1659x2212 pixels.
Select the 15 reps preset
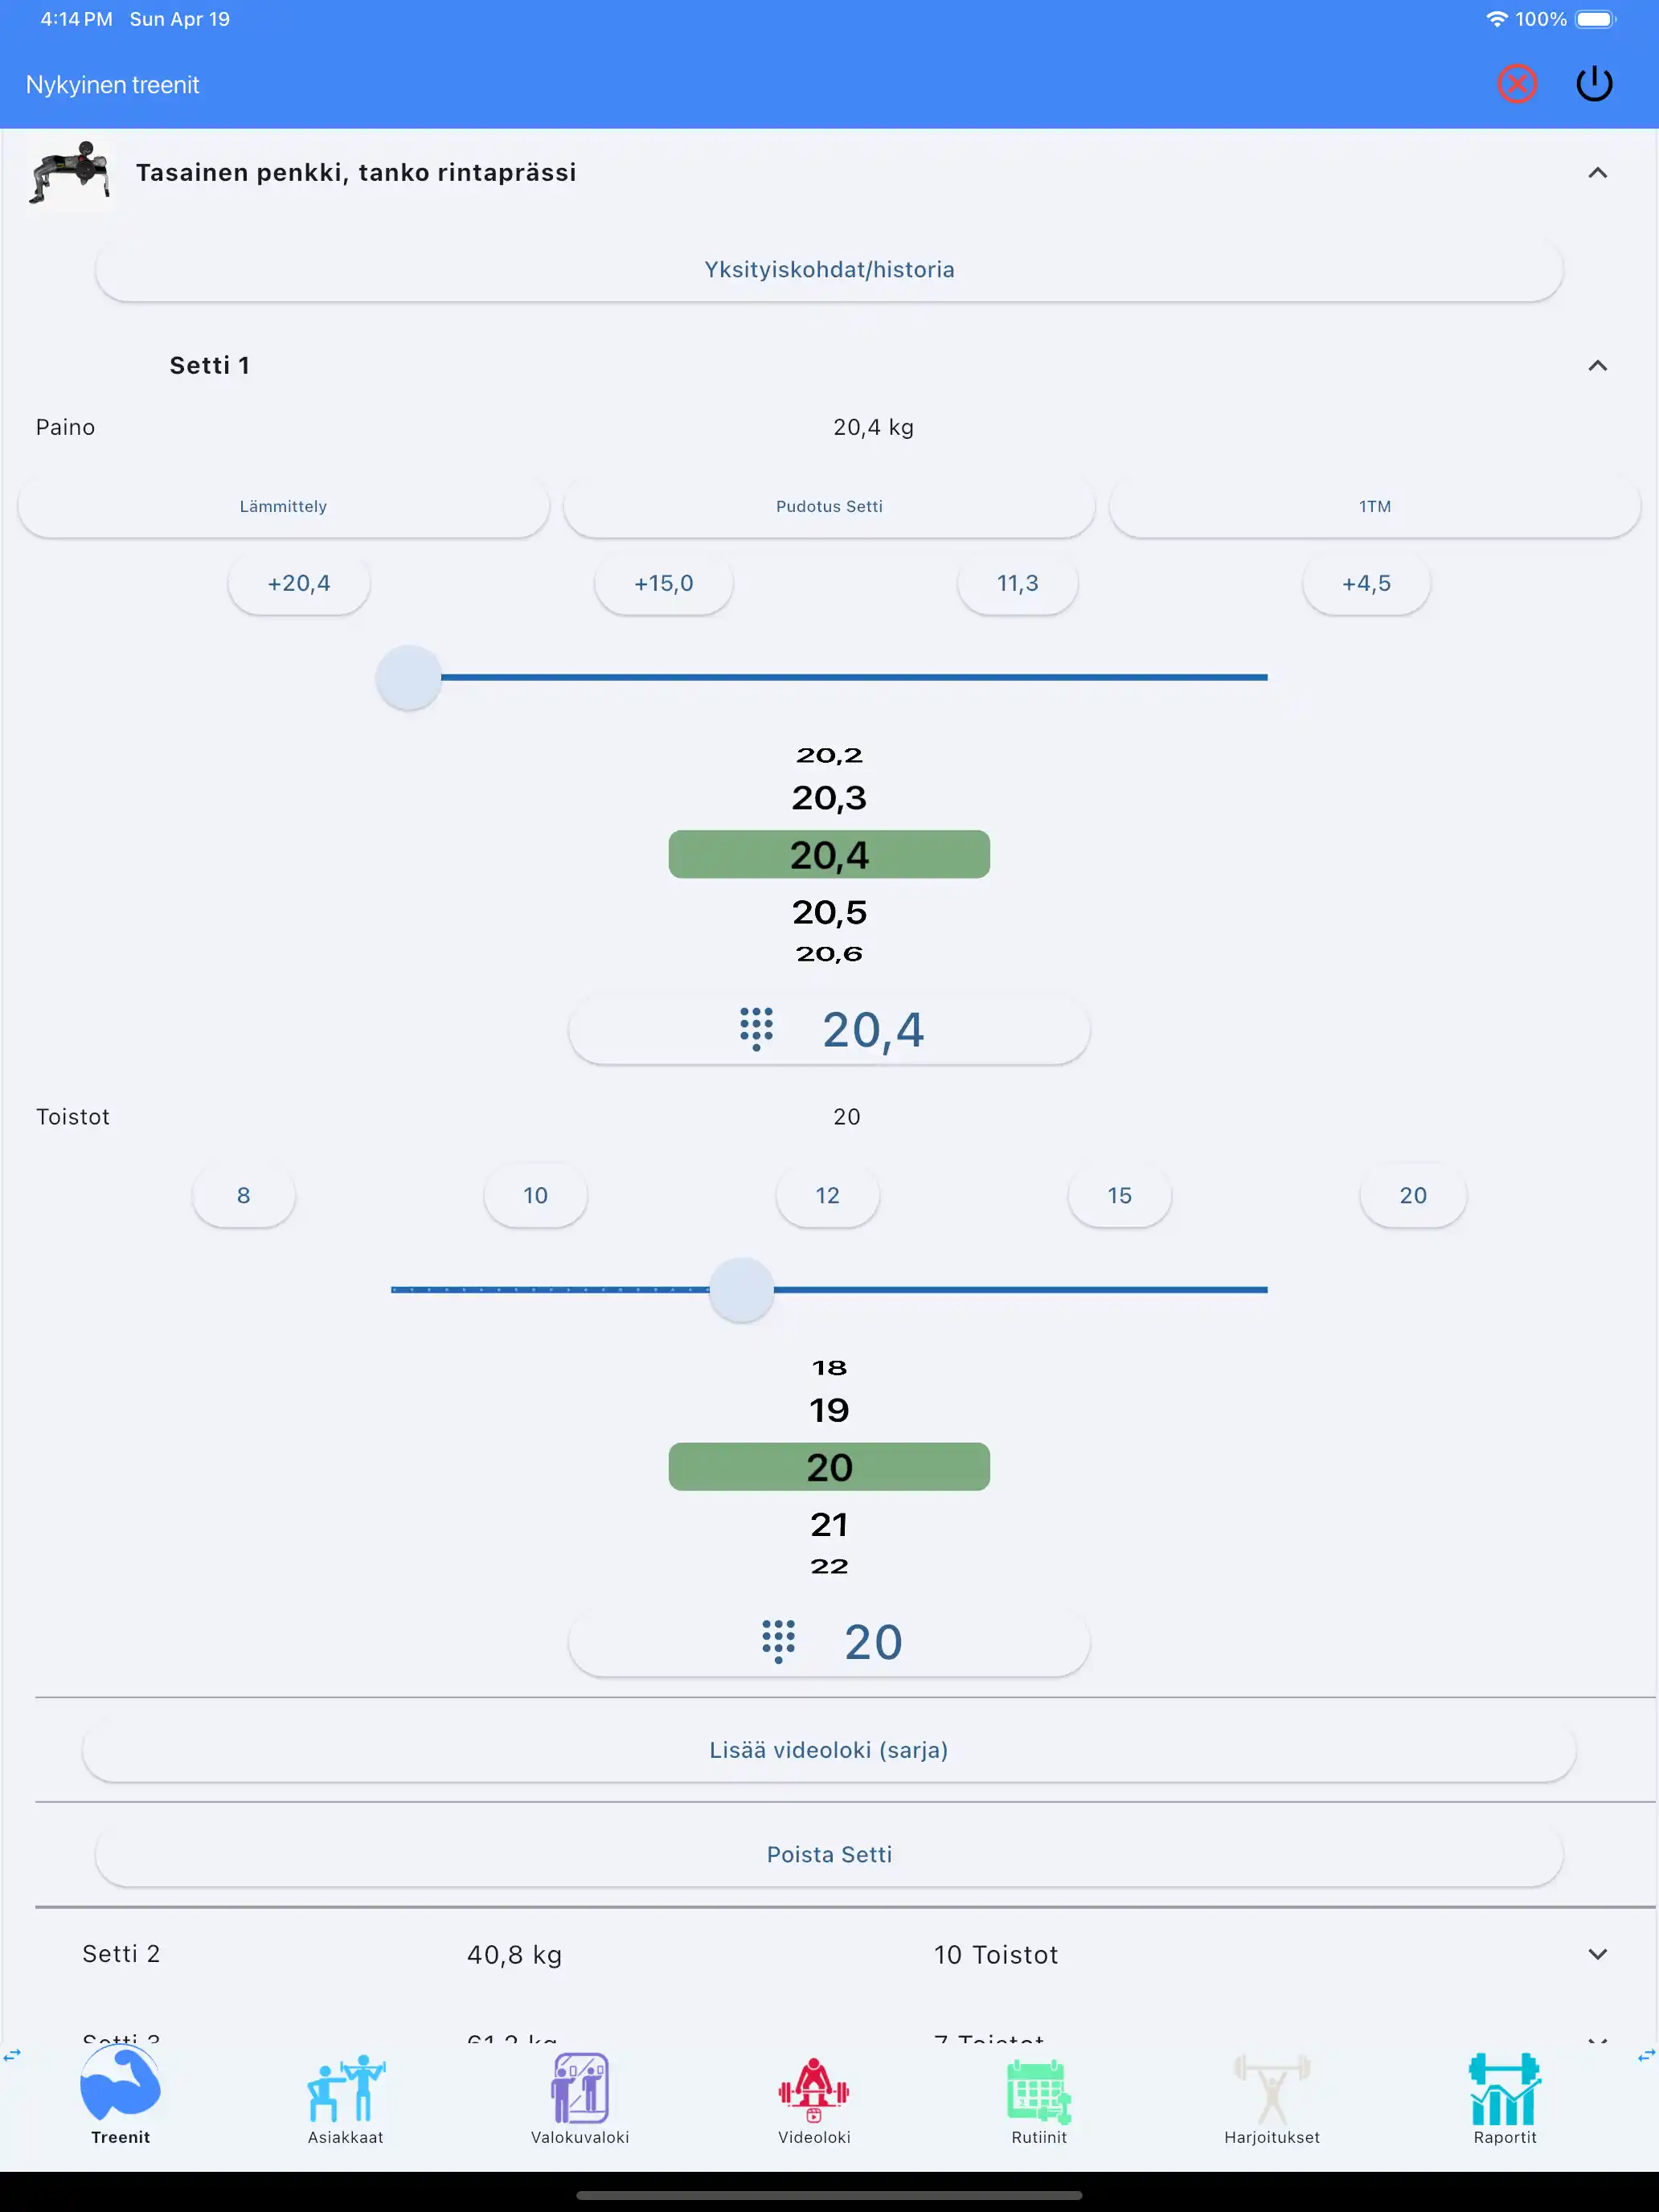(x=1119, y=1196)
